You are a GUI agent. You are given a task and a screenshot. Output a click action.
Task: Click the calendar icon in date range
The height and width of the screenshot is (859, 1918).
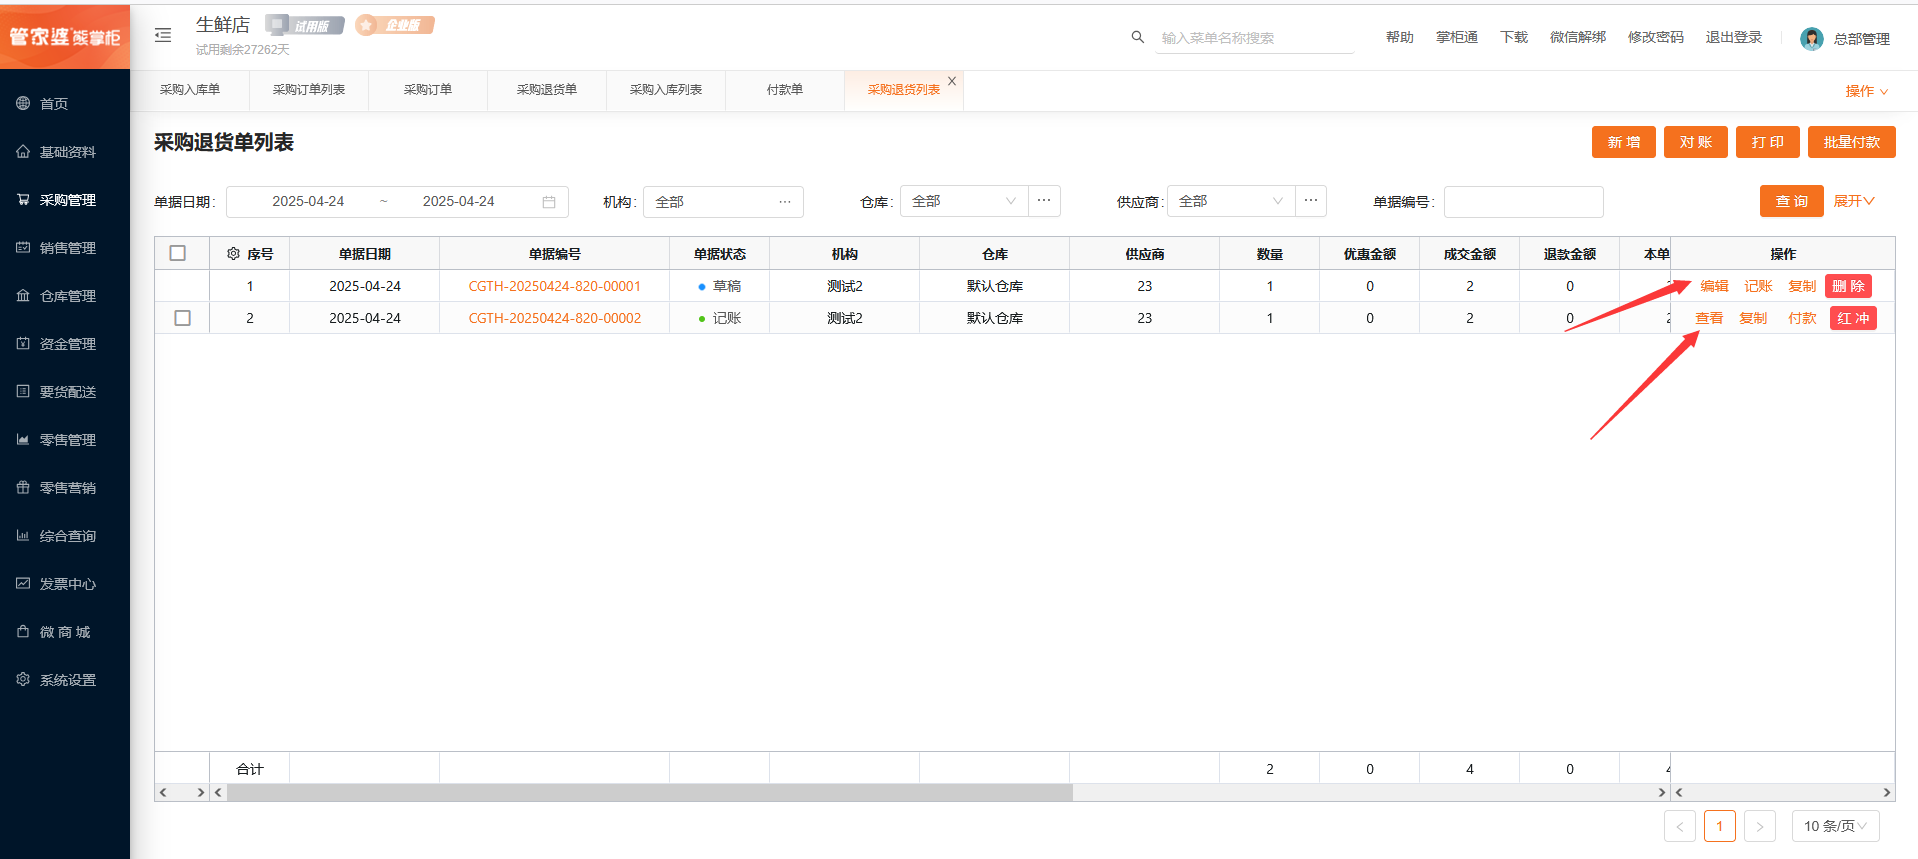pyautogui.click(x=549, y=202)
